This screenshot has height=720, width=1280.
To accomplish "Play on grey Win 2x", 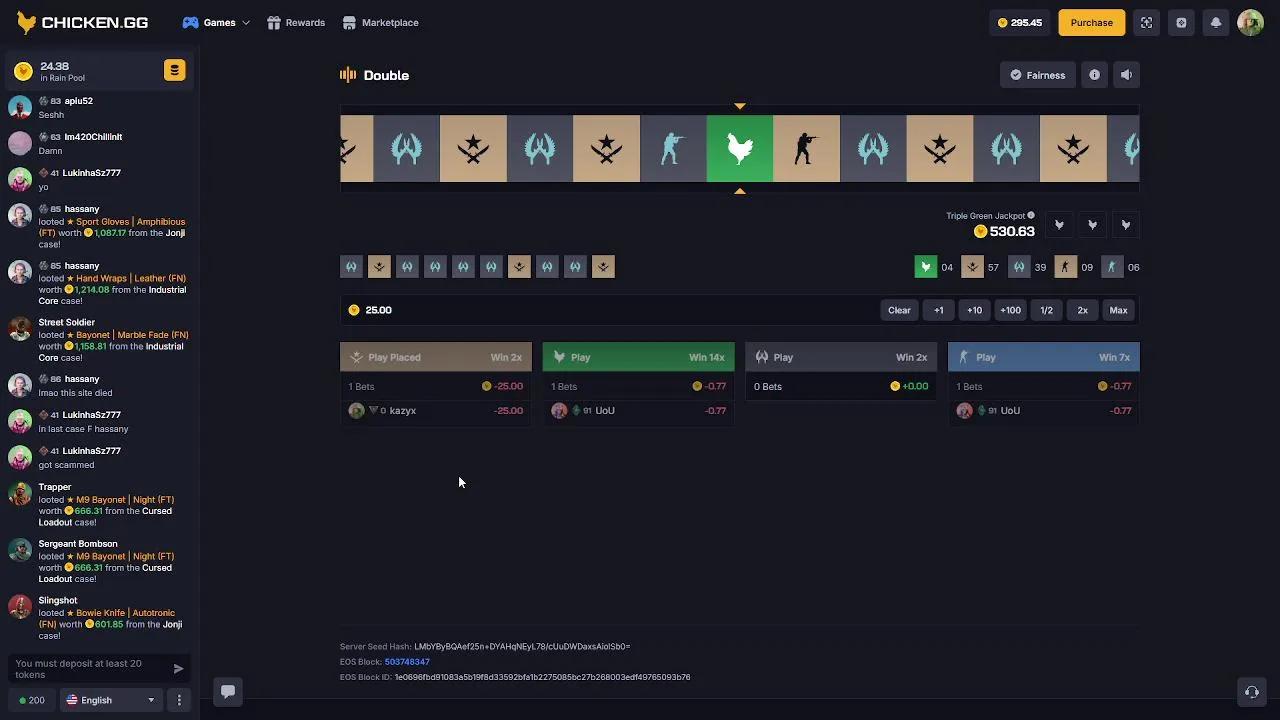I will [841, 357].
